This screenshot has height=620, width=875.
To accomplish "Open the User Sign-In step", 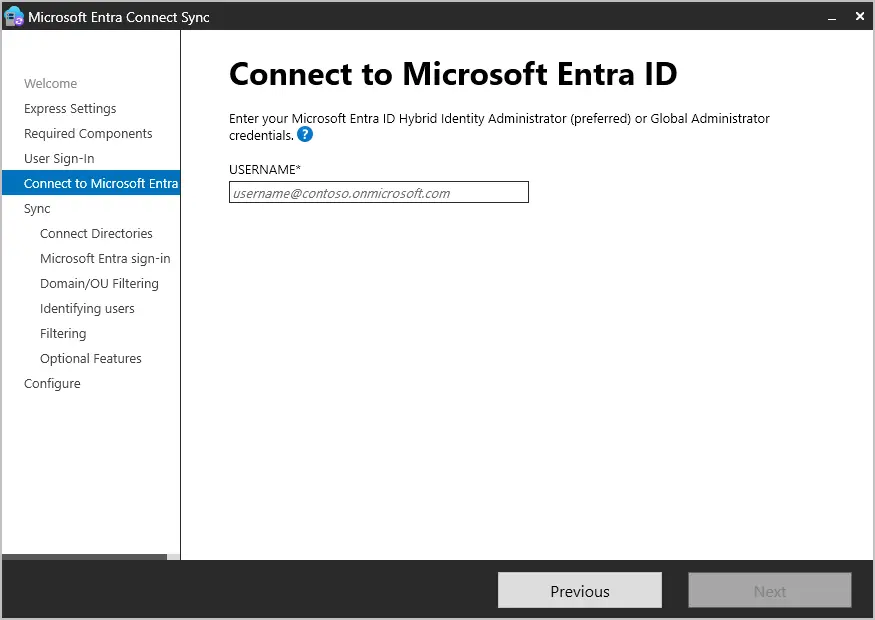I will point(59,159).
